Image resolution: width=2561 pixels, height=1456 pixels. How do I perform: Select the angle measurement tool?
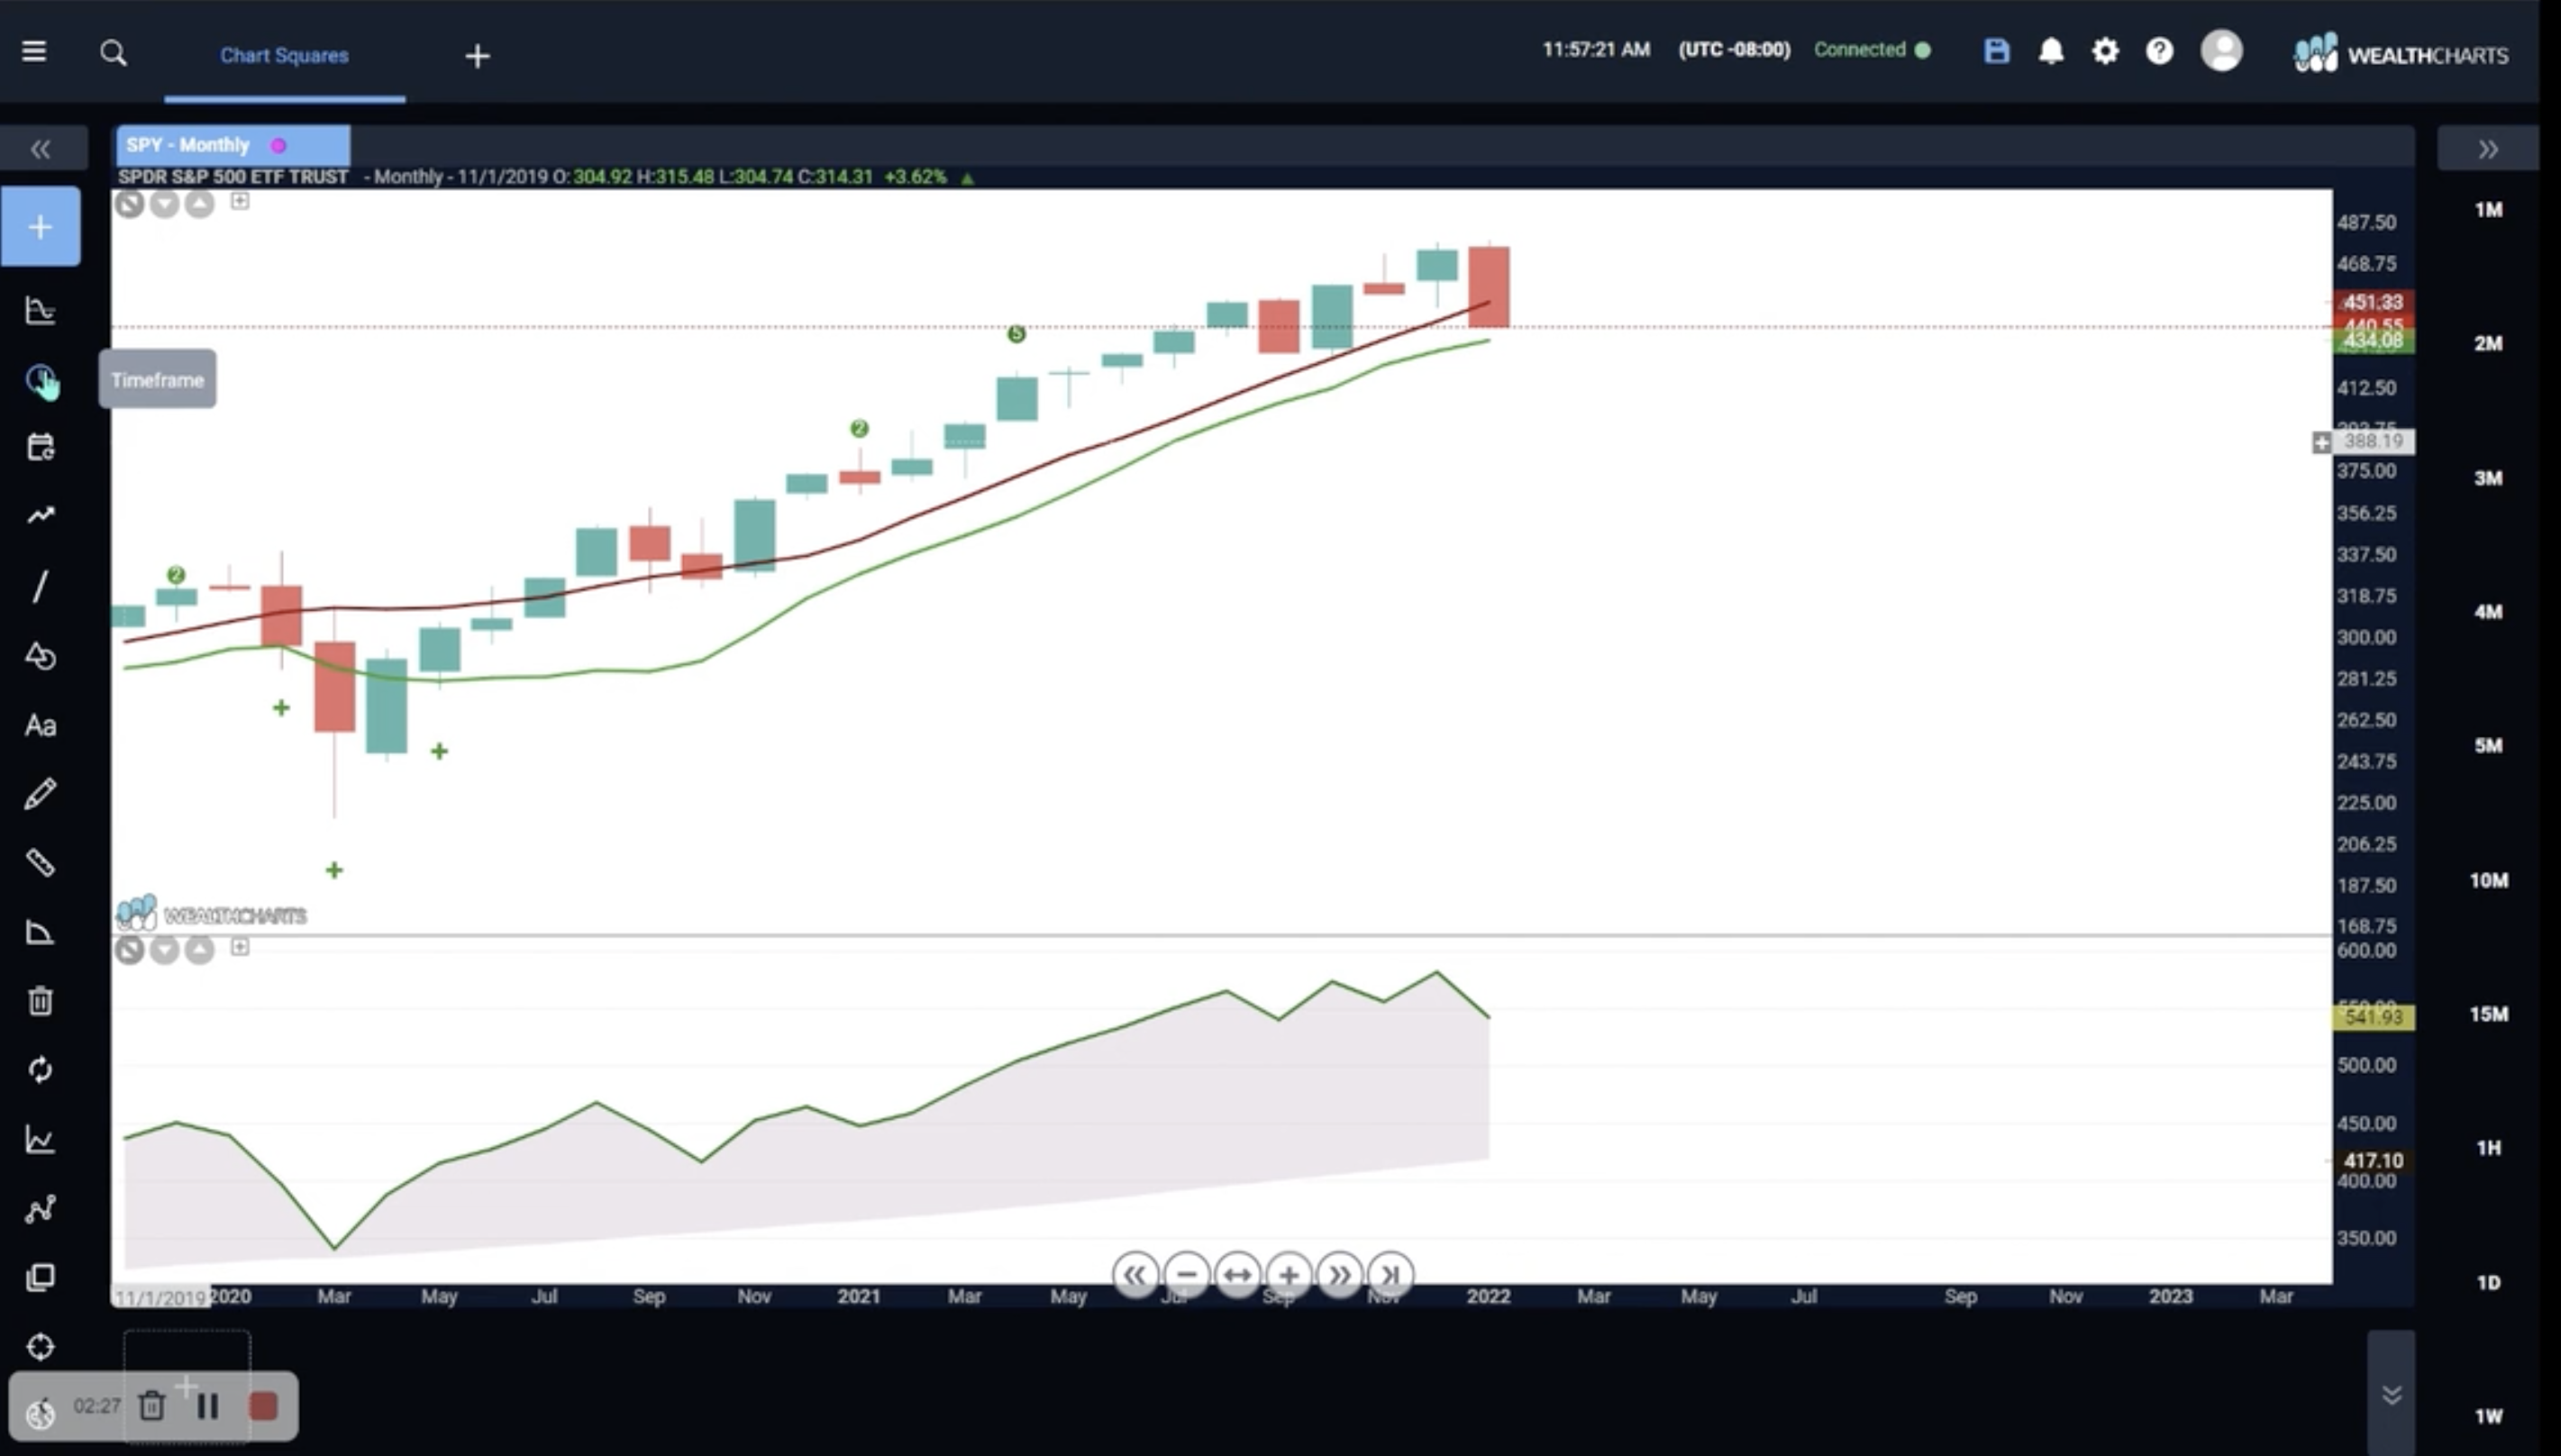pos(40,932)
